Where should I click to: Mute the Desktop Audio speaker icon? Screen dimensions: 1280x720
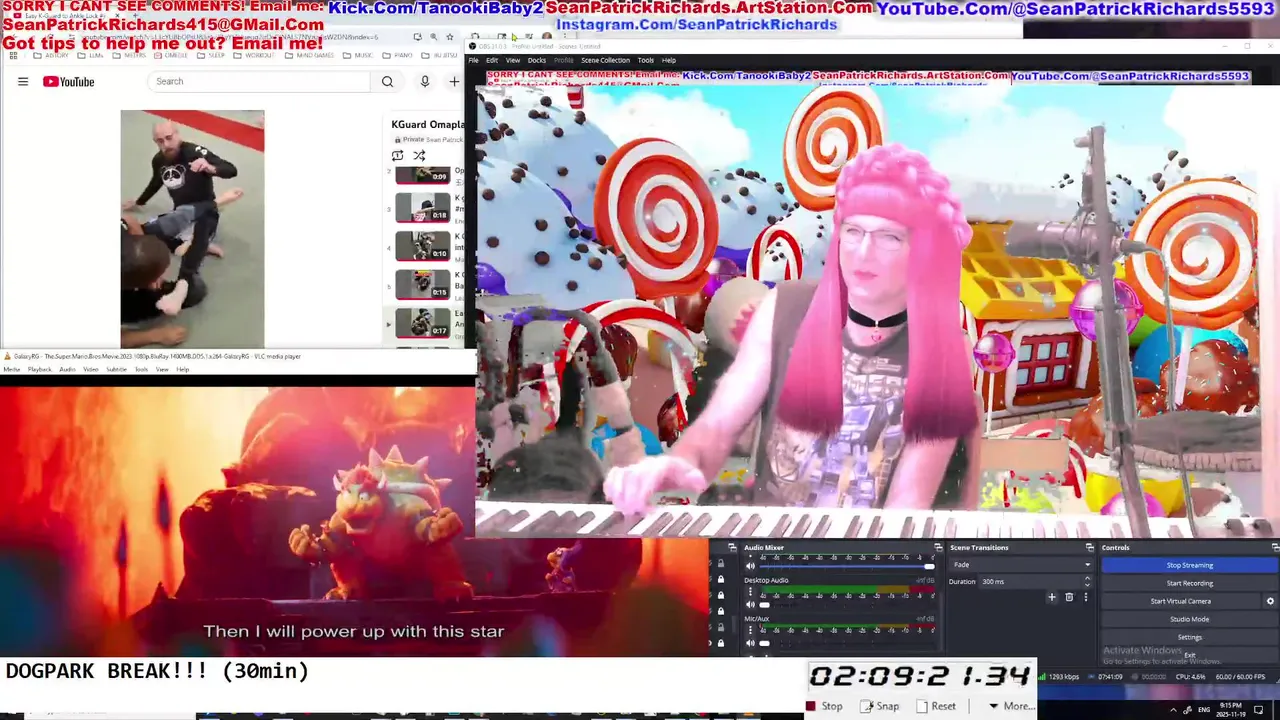click(750, 605)
